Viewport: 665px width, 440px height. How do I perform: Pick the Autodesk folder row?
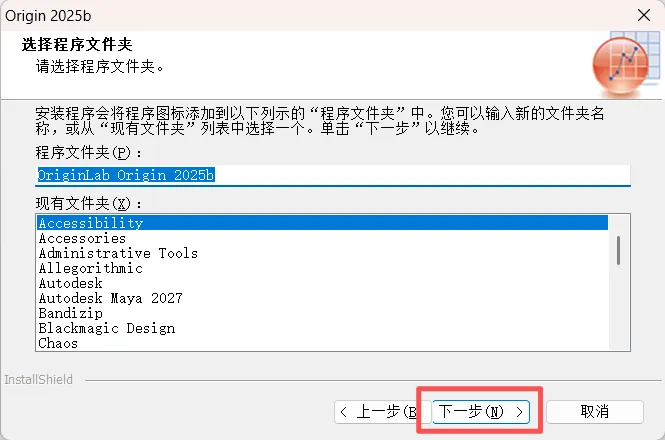pyautogui.click(x=322, y=283)
